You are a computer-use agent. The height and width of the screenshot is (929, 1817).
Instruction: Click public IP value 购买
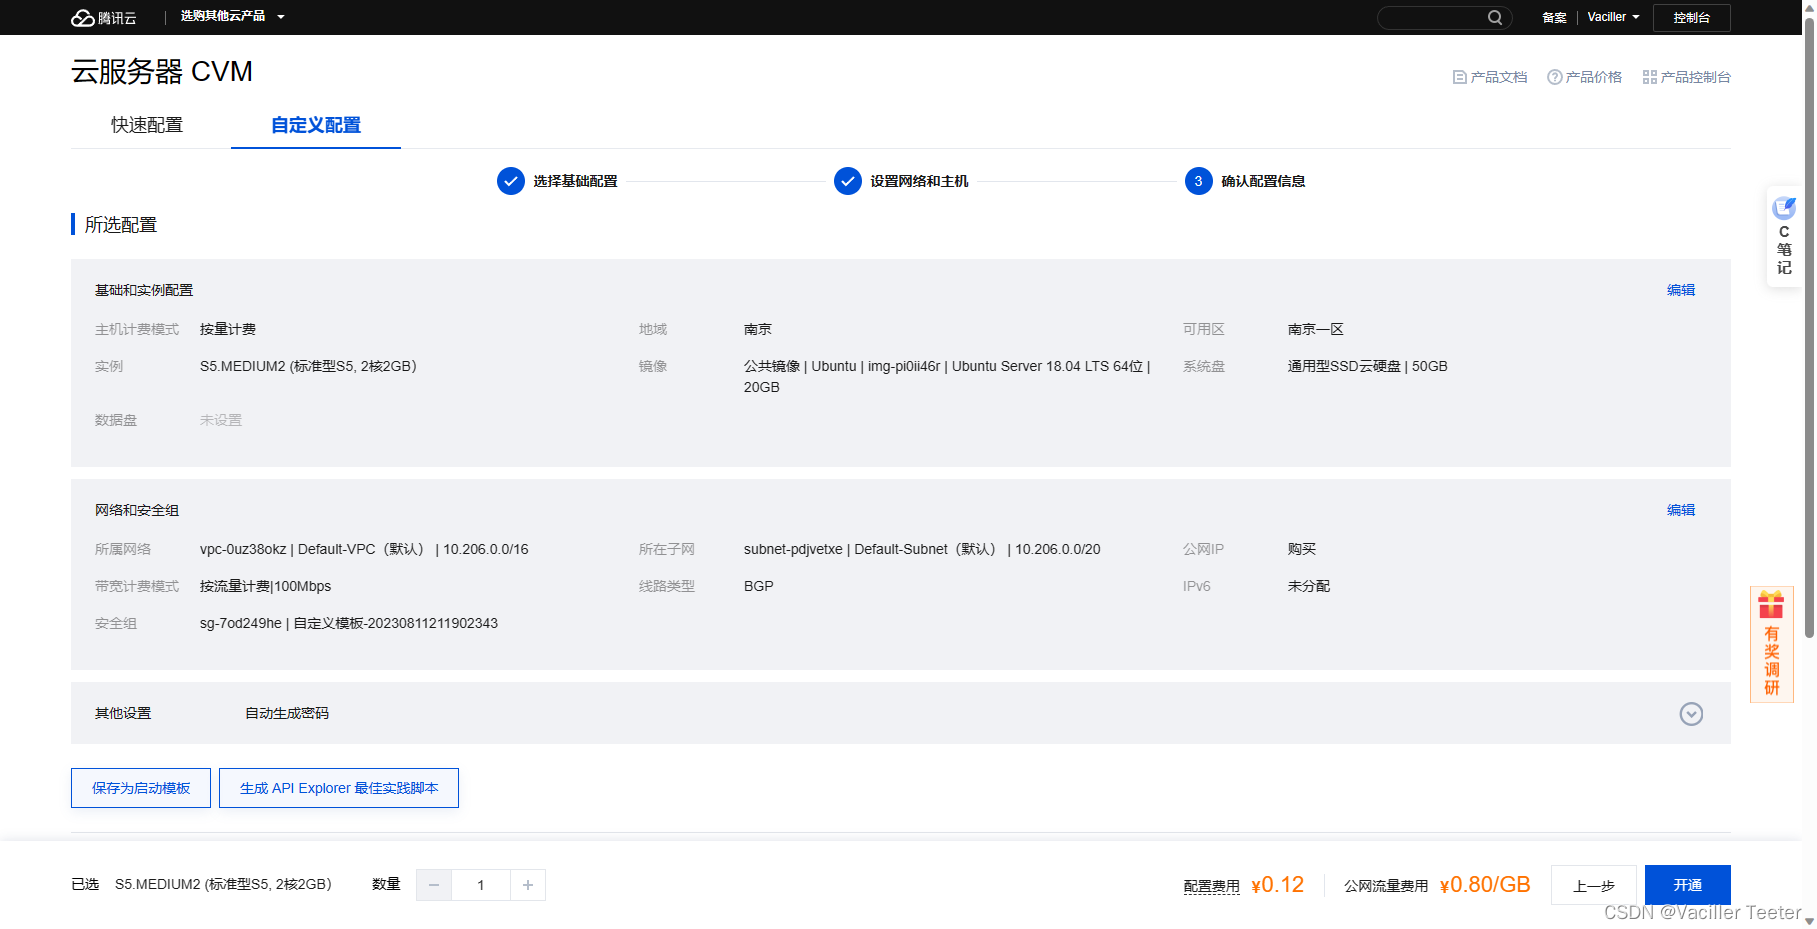coord(1301,549)
